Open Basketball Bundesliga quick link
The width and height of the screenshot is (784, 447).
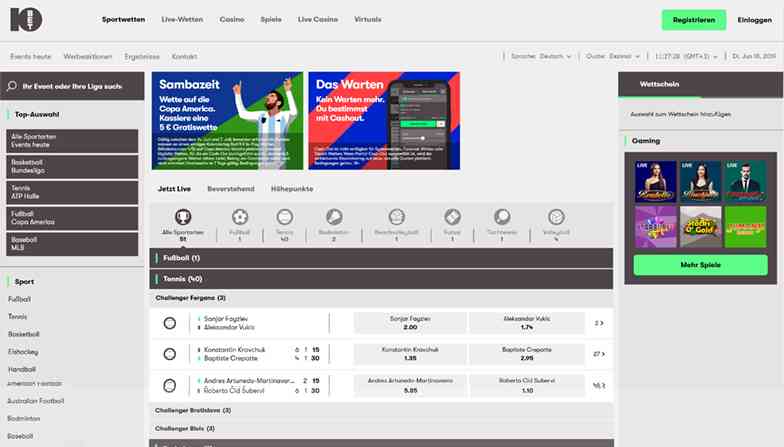pyautogui.click(x=72, y=167)
